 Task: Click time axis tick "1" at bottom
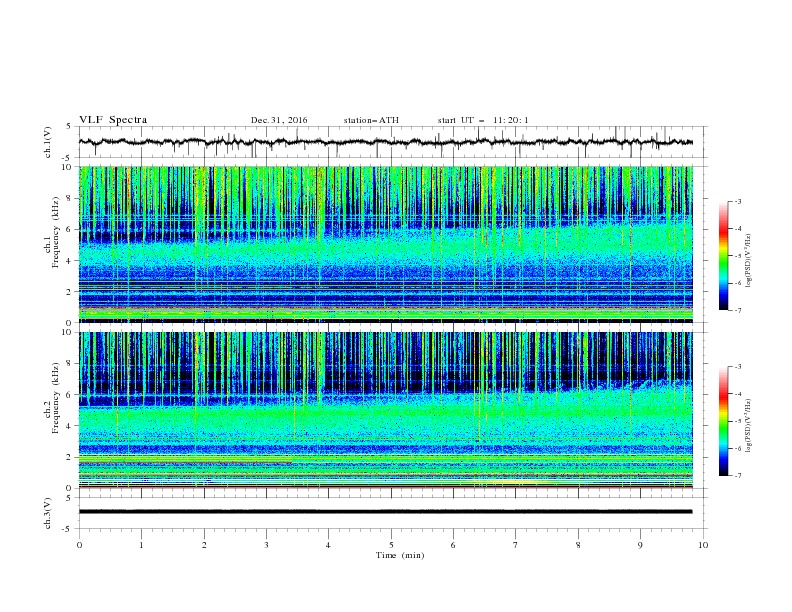pyautogui.click(x=141, y=545)
